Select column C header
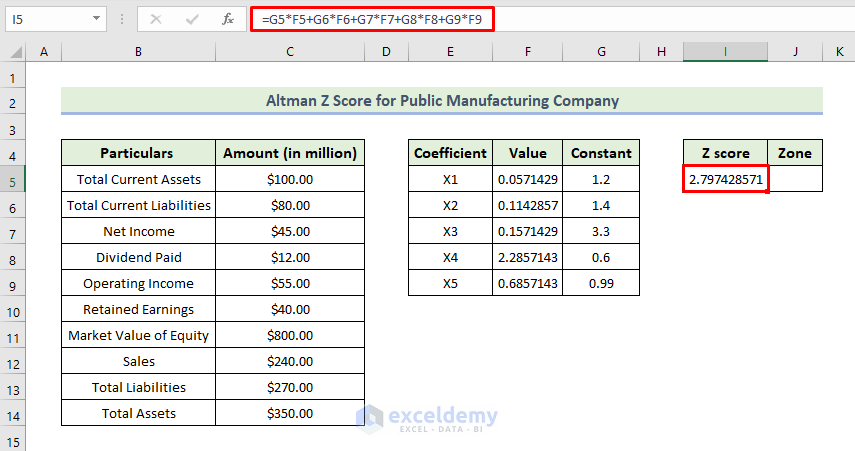This screenshot has width=855, height=451. [288, 52]
